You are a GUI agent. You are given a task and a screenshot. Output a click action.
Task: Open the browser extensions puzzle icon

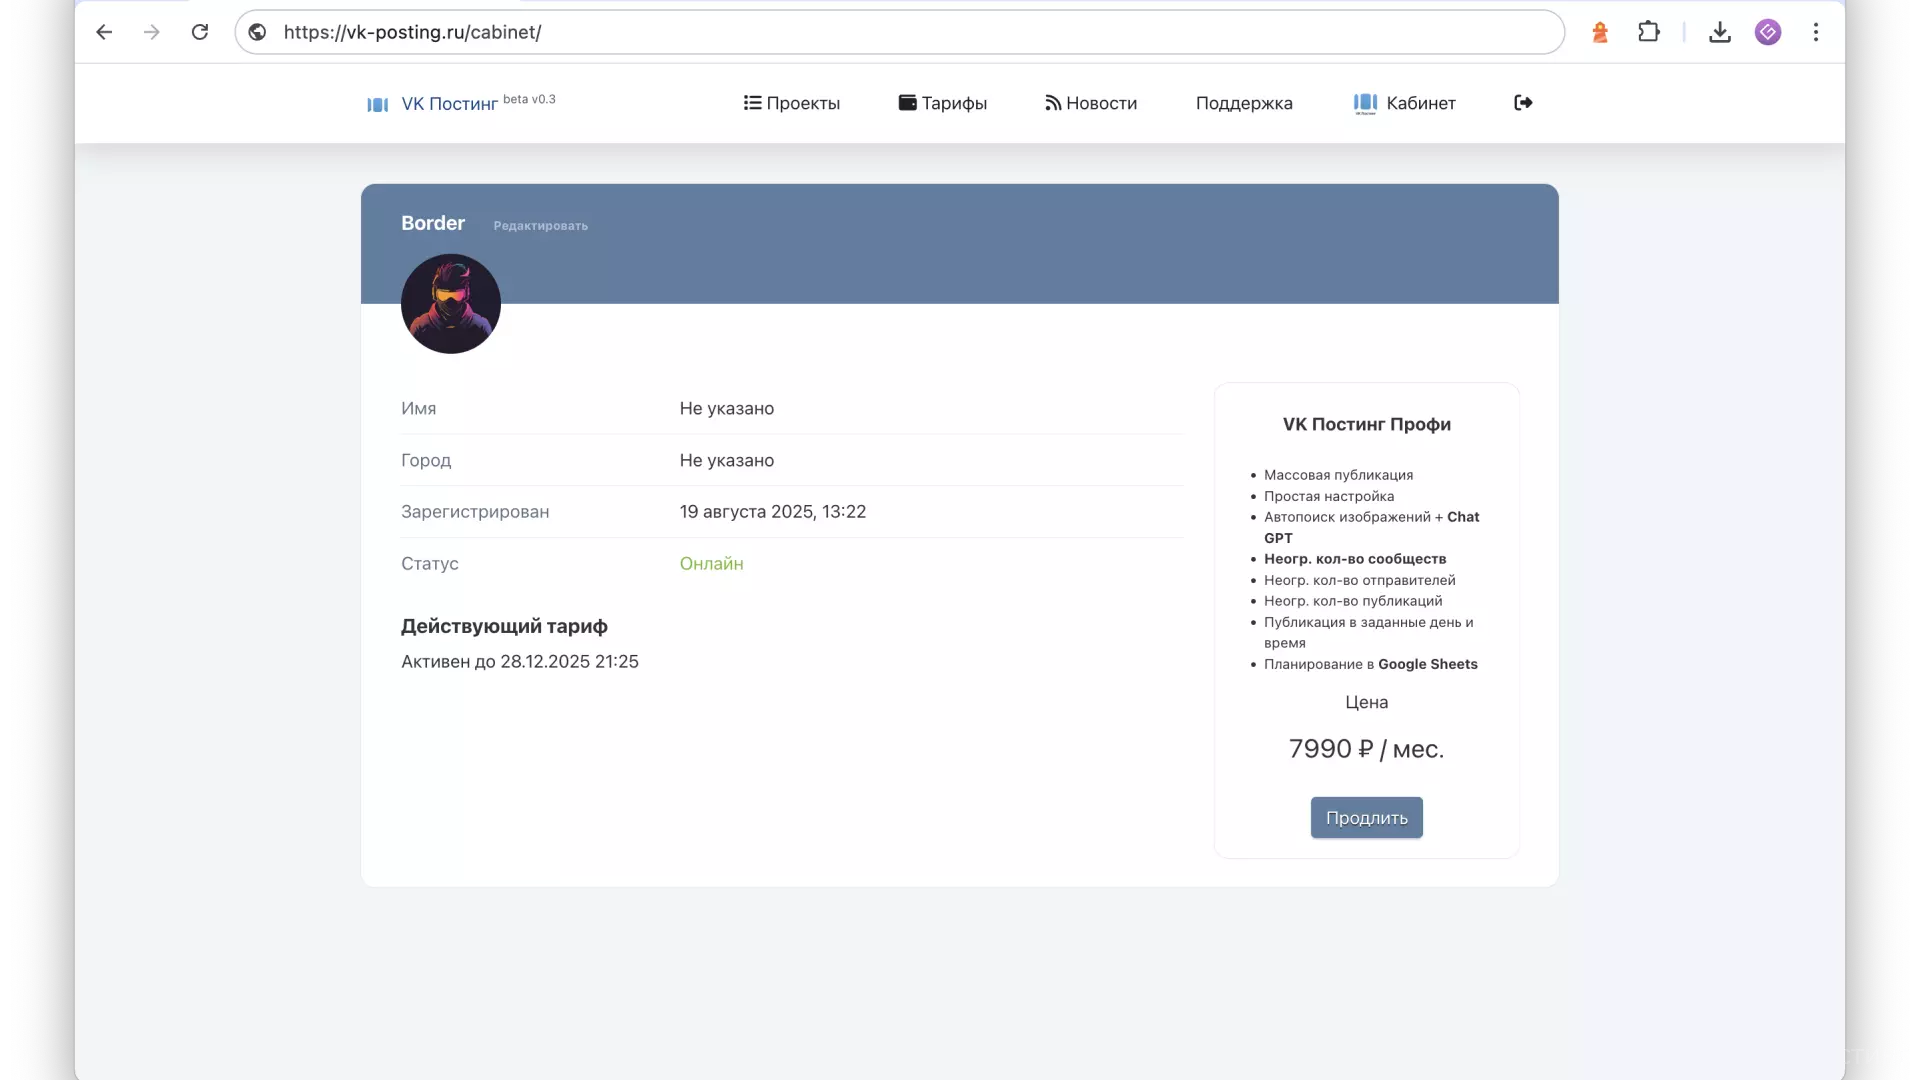point(1649,32)
